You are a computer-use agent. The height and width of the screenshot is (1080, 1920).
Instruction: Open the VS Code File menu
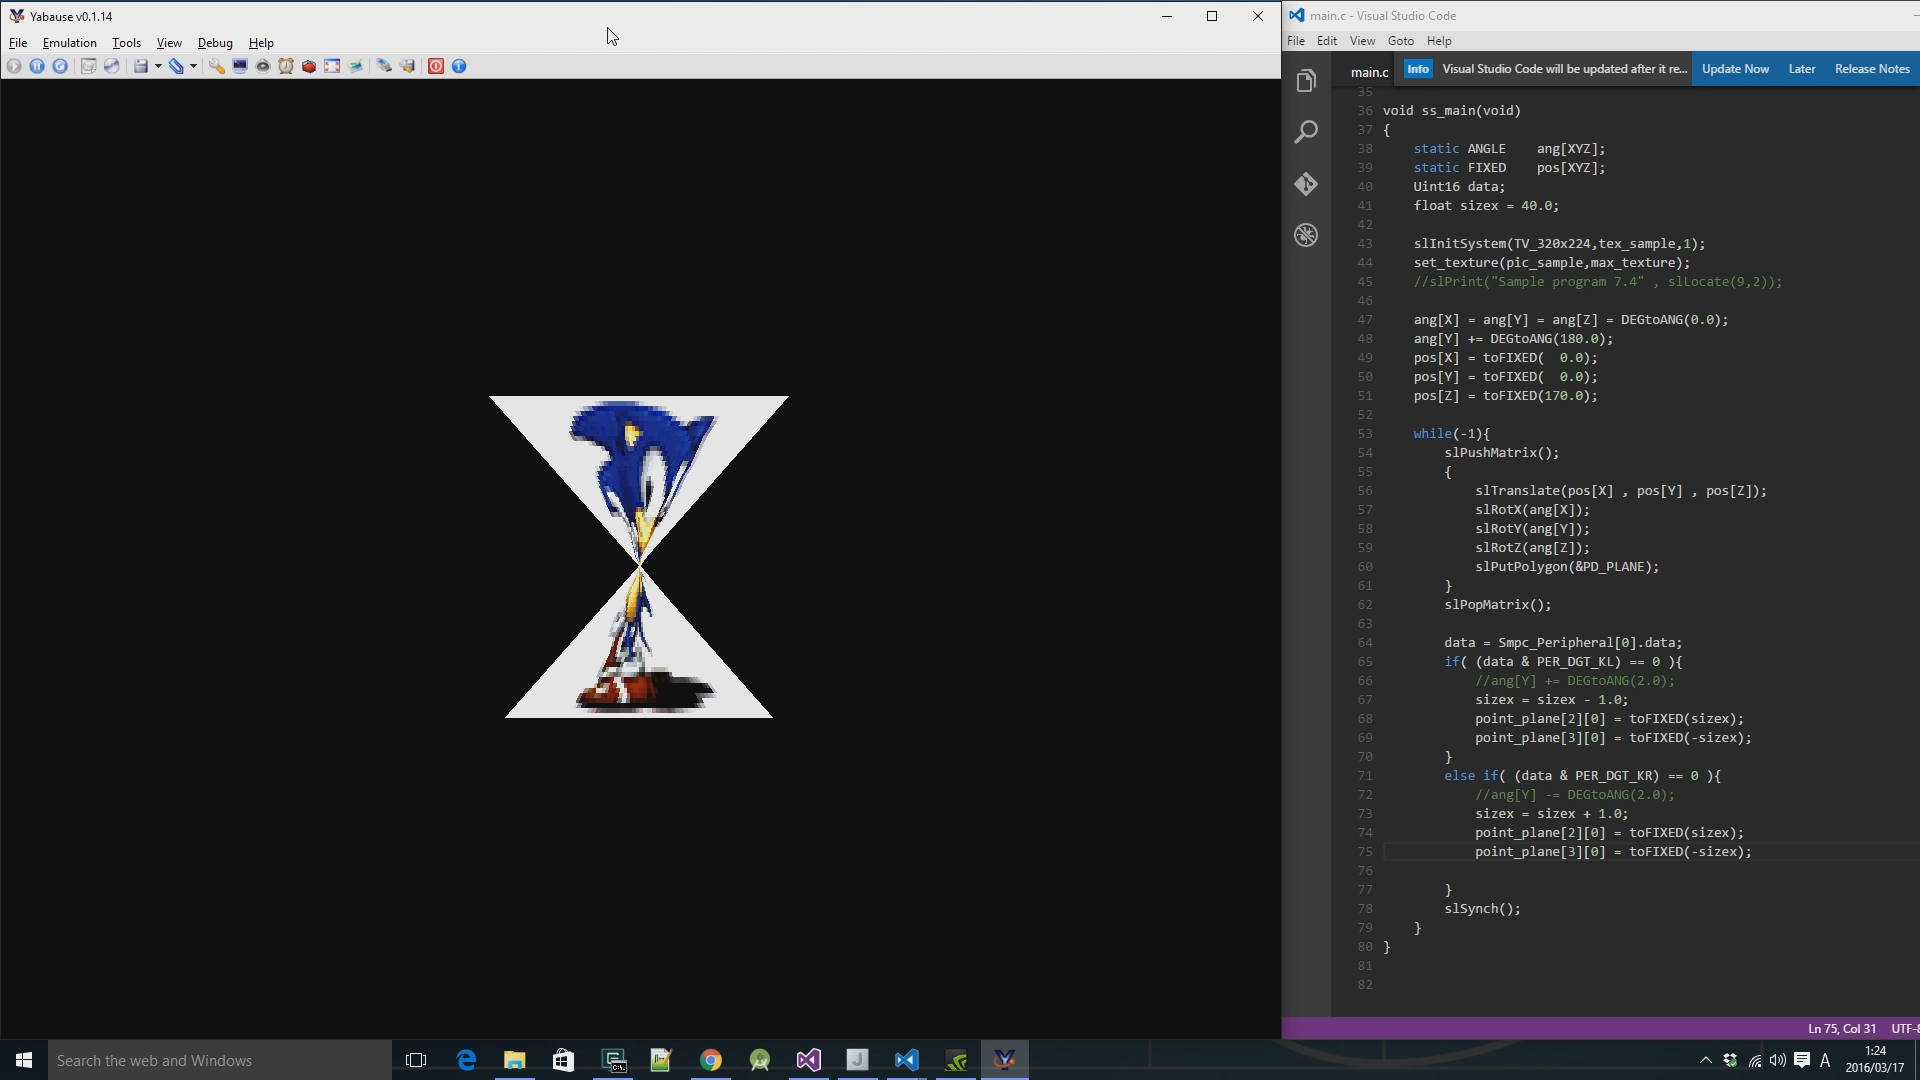click(1296, 41)
